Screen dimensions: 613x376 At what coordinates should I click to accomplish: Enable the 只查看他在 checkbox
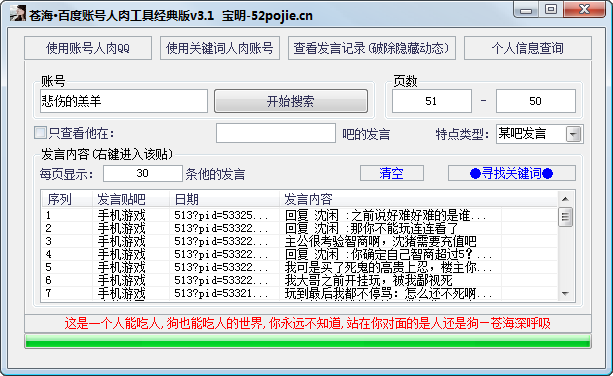[x=40, y=133]
